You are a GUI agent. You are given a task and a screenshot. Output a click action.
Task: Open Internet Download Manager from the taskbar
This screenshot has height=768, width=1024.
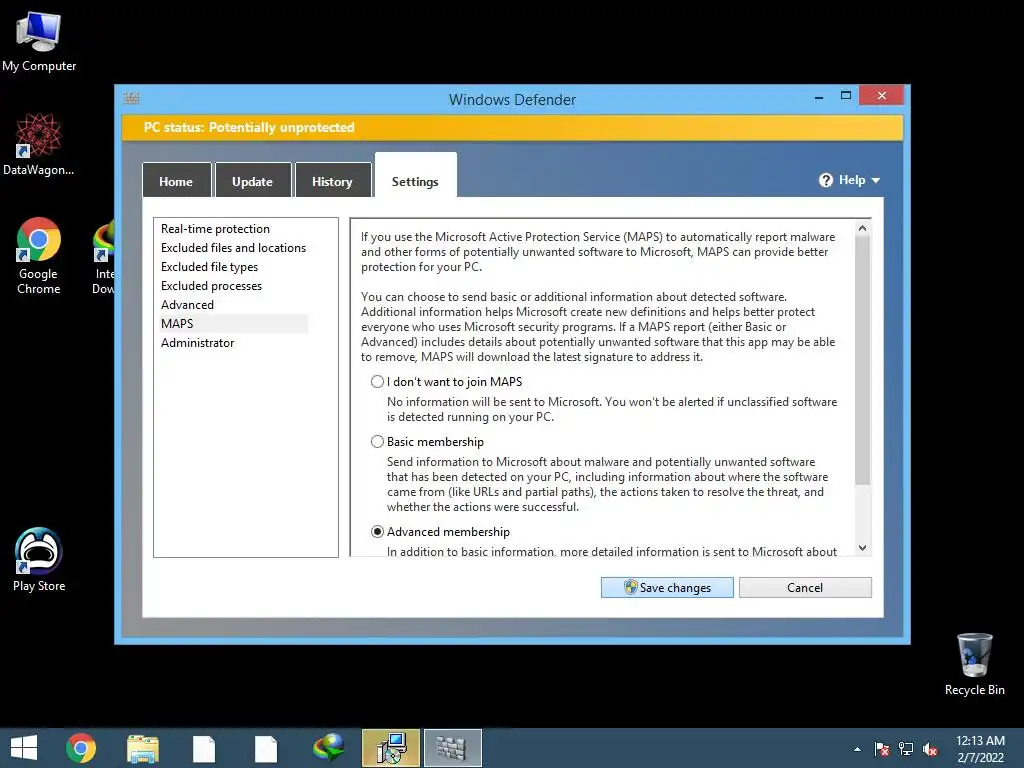click(x=328, y=748)
